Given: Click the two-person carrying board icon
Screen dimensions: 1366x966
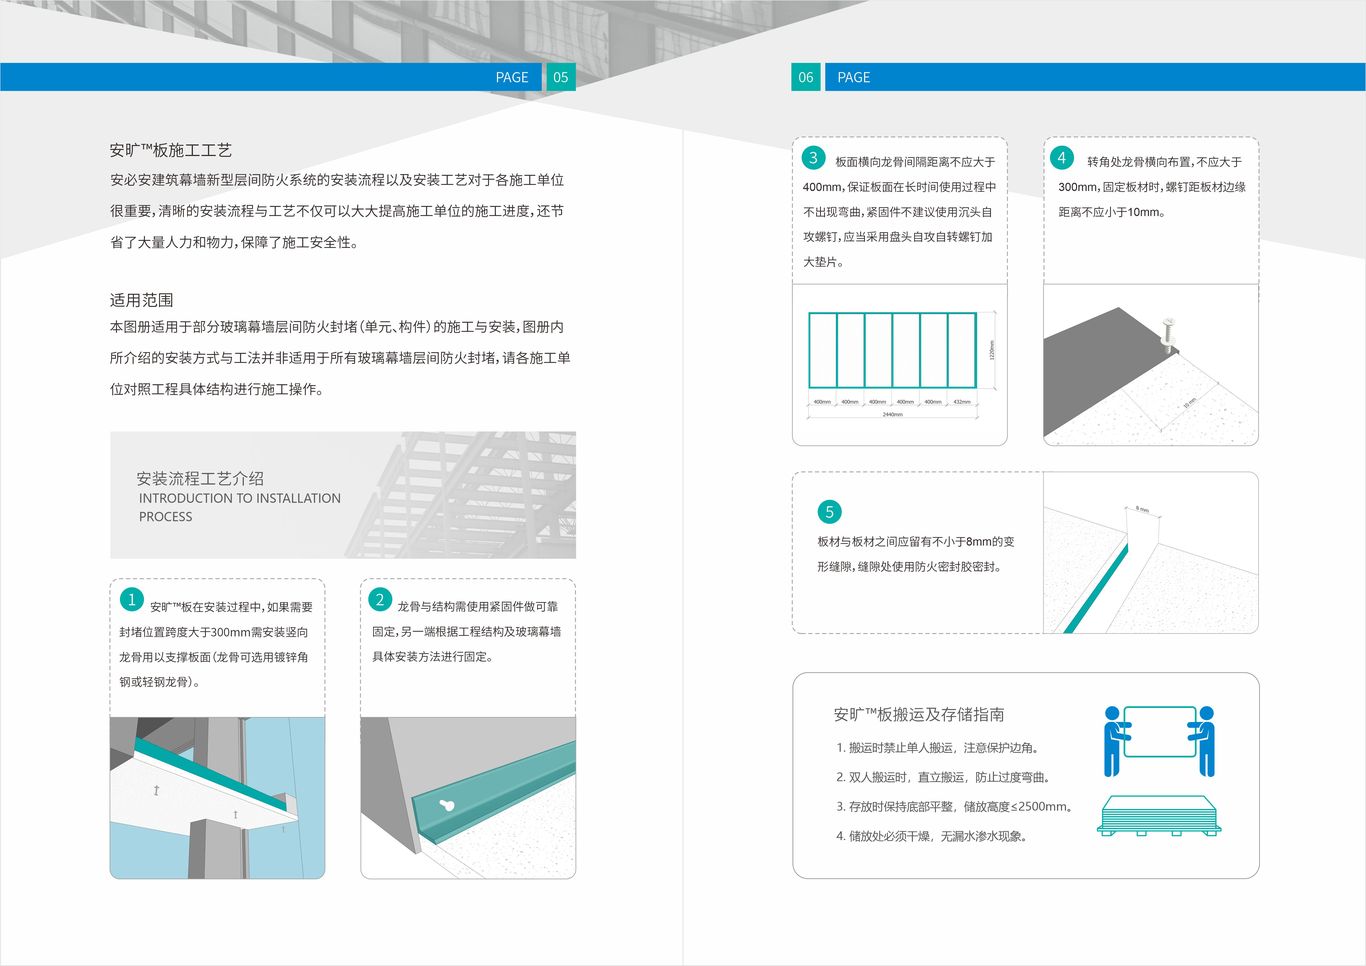Looking at the screenshot, I should point(1160,741).
